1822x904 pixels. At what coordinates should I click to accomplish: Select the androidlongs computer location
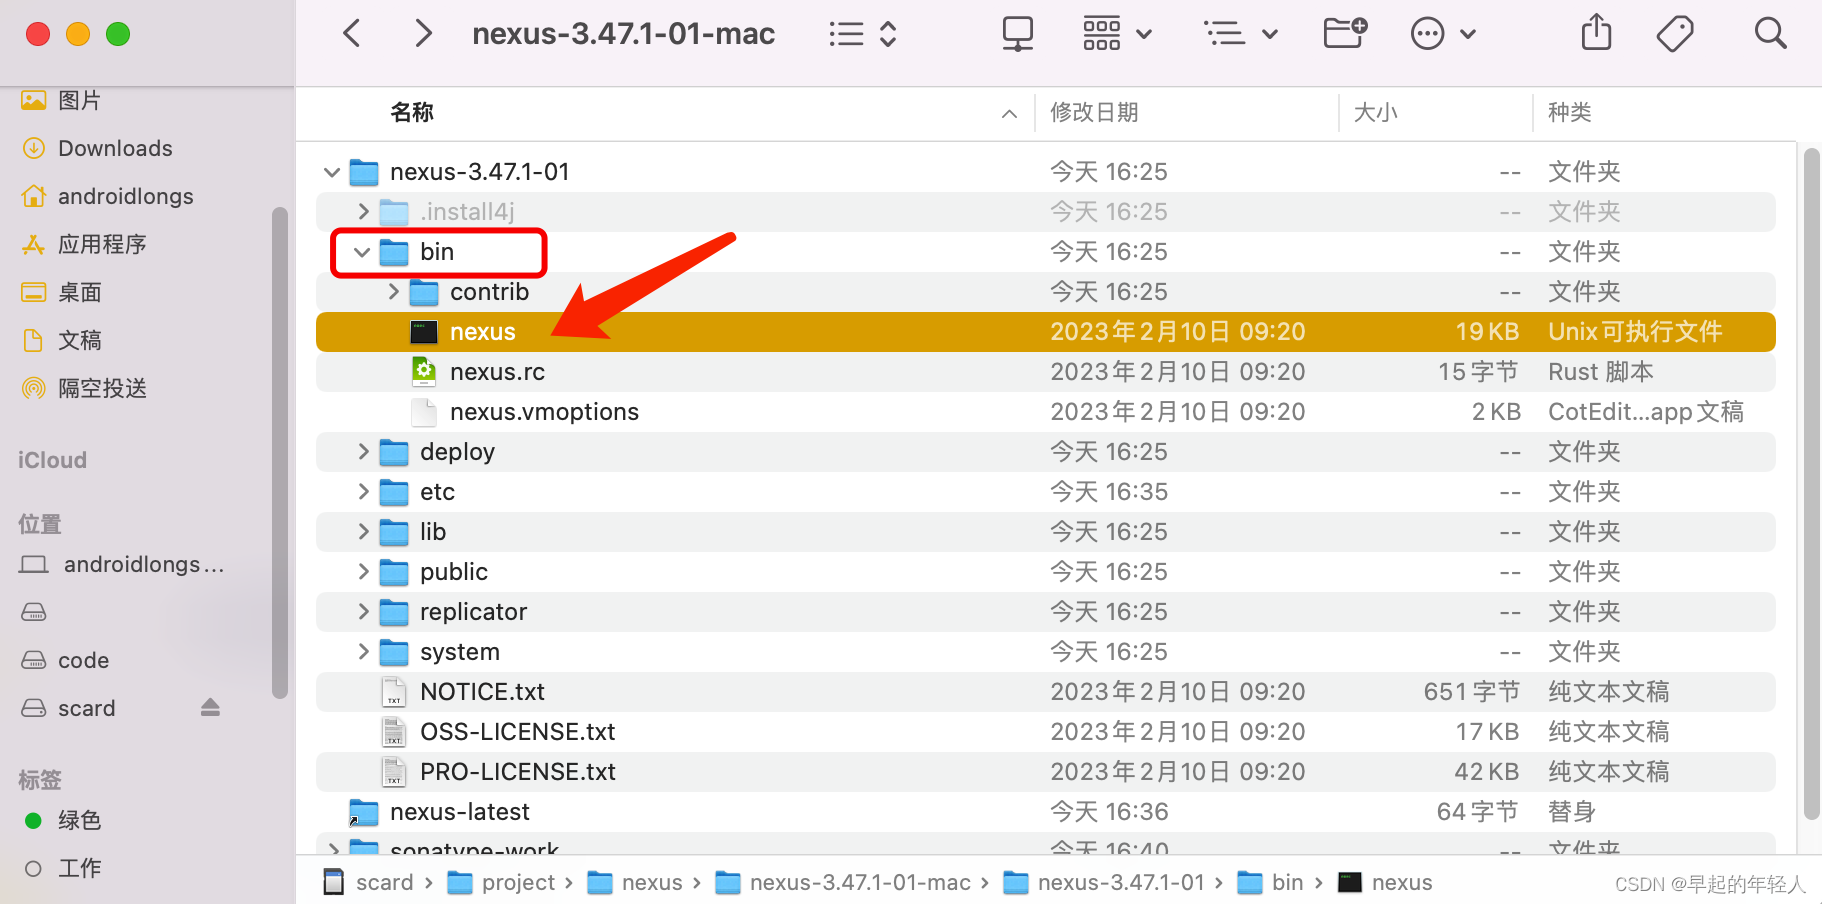(x=143, y=564)
